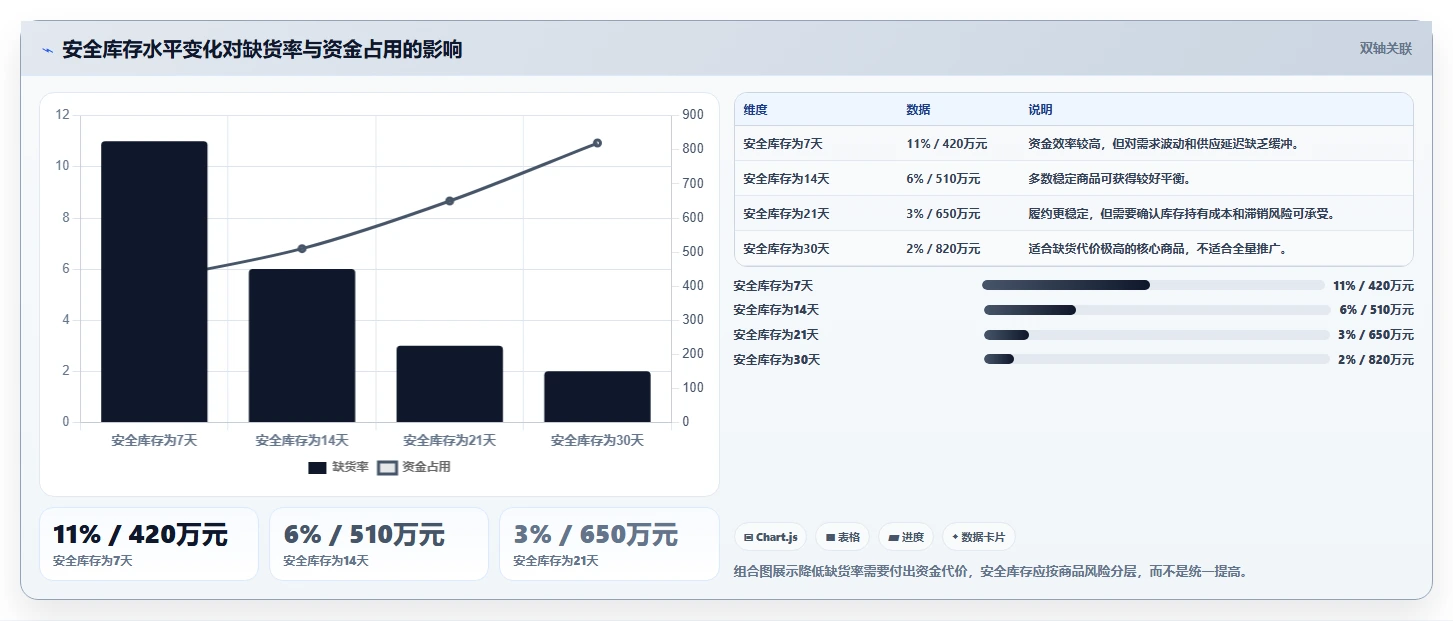The height and width of the screenshot is (621, 1453).
Task: Select the 3% / 650万元 summary card
Action: click(x=609, y=544)
